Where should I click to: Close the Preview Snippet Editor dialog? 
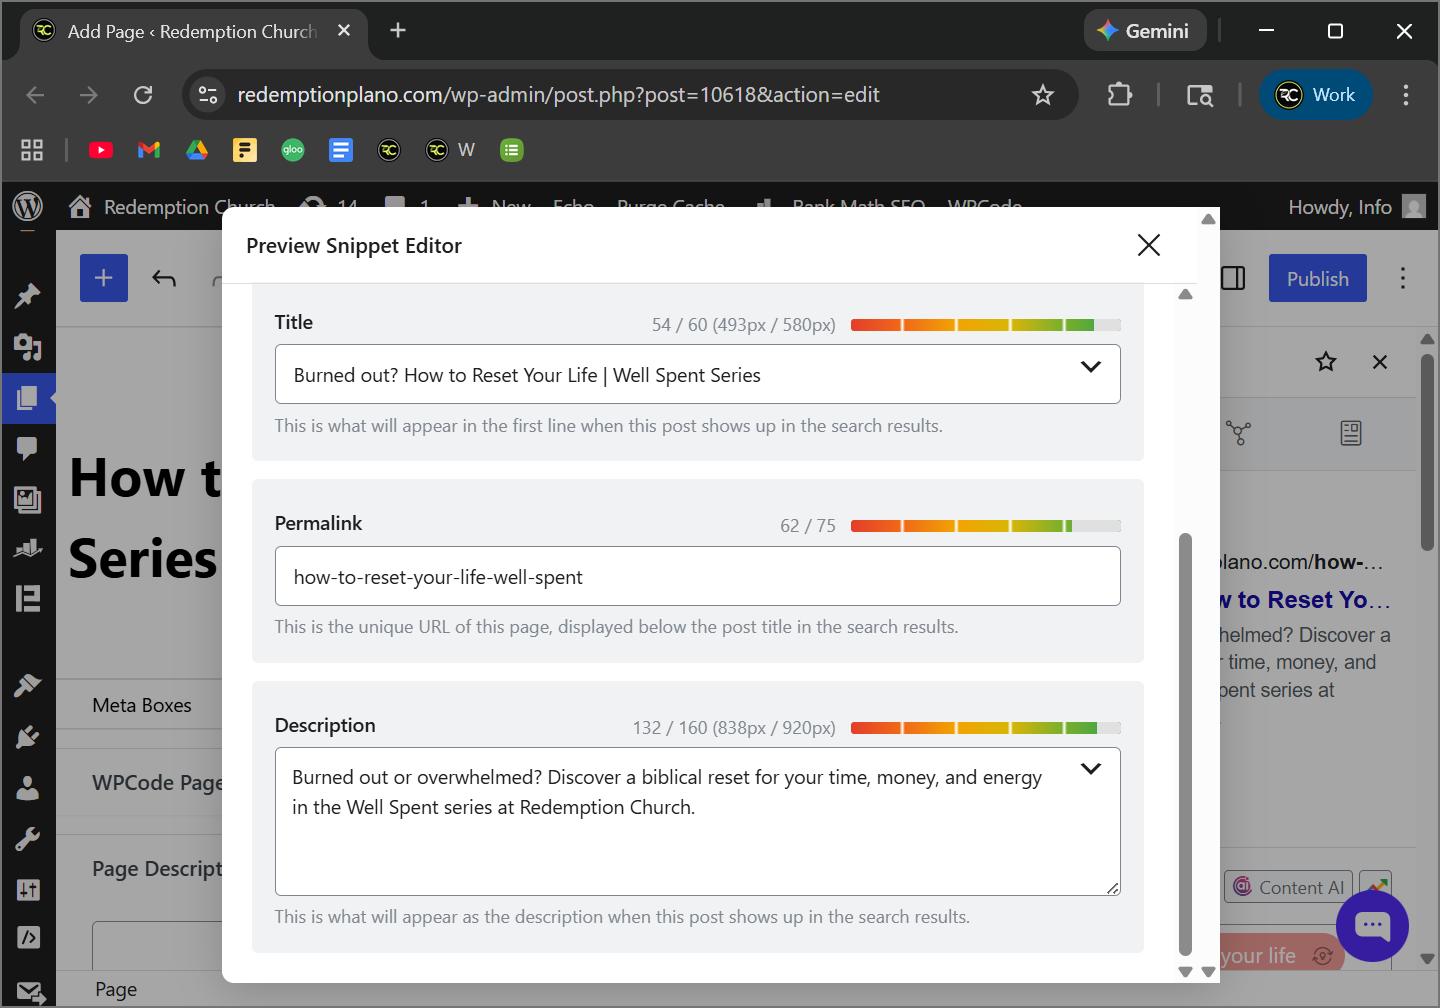1148,245
